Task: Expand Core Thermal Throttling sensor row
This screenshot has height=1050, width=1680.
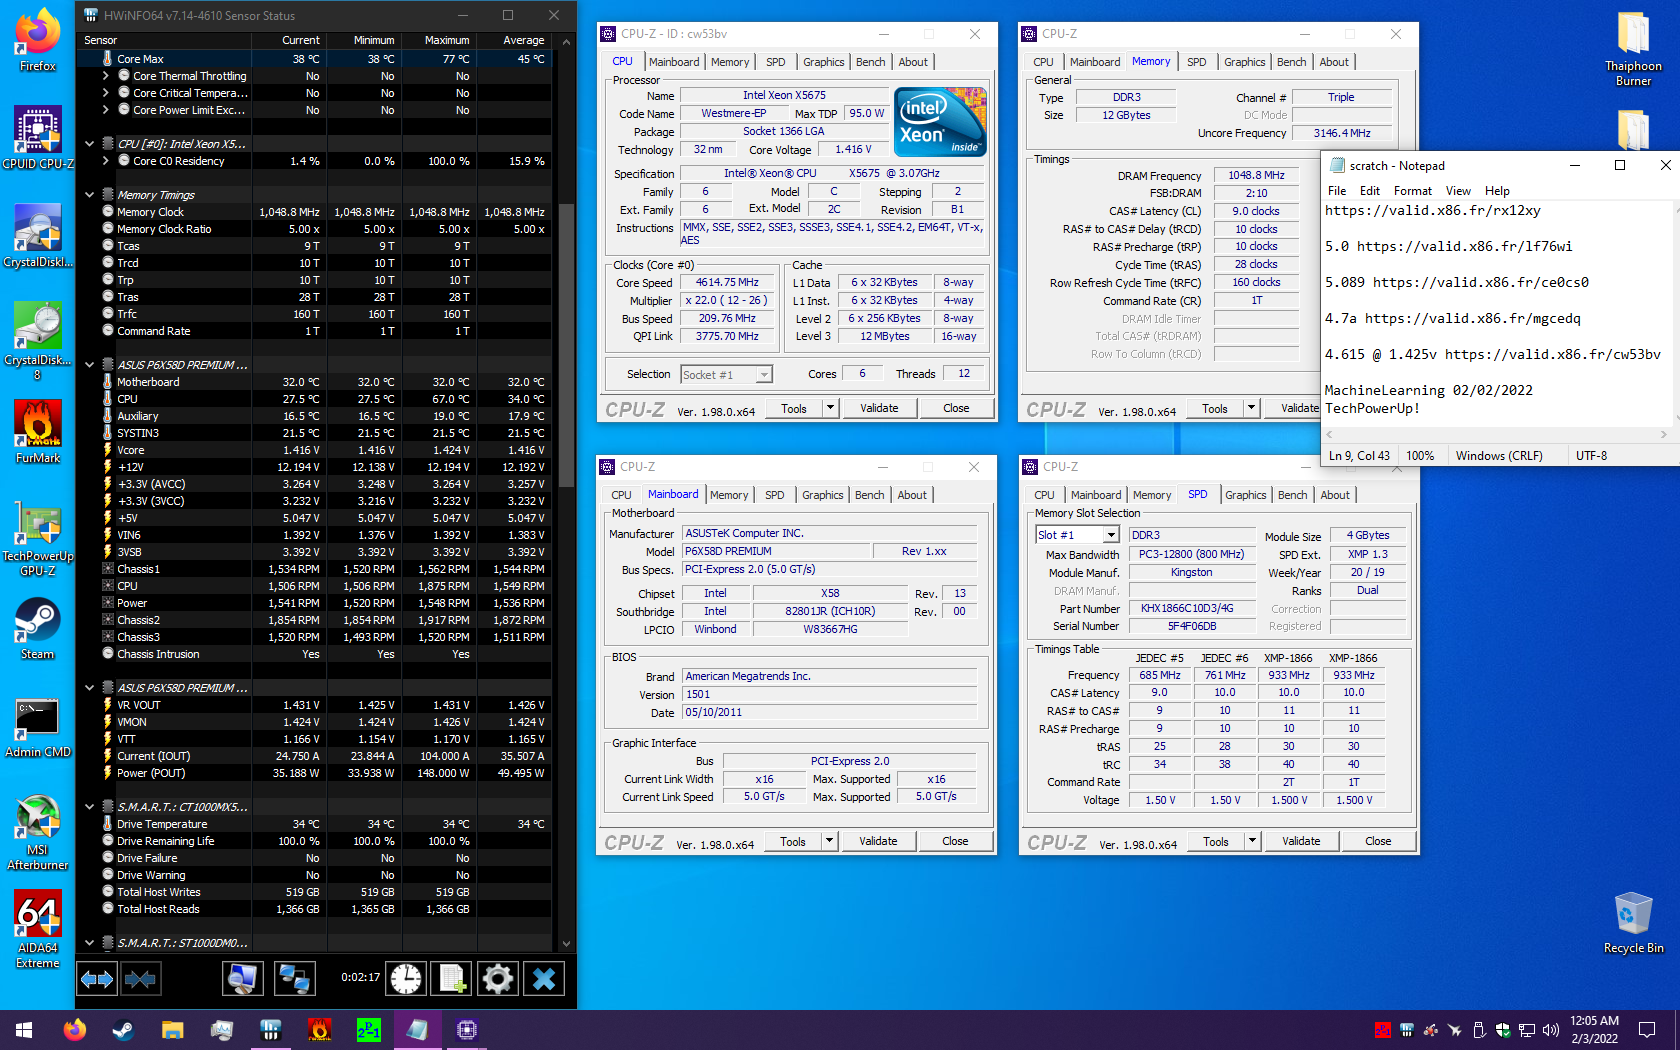Action: click(106, 76)
